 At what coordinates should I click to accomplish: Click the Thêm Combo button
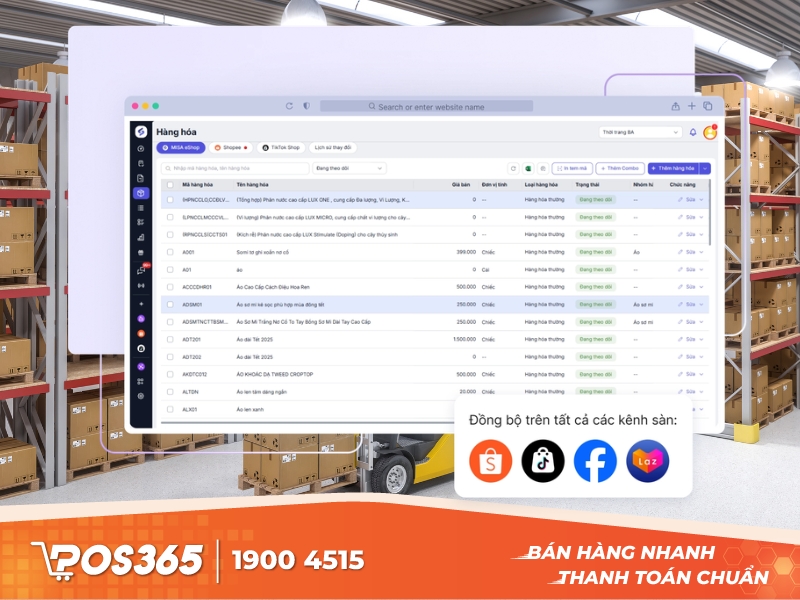(x=620, y=168)
